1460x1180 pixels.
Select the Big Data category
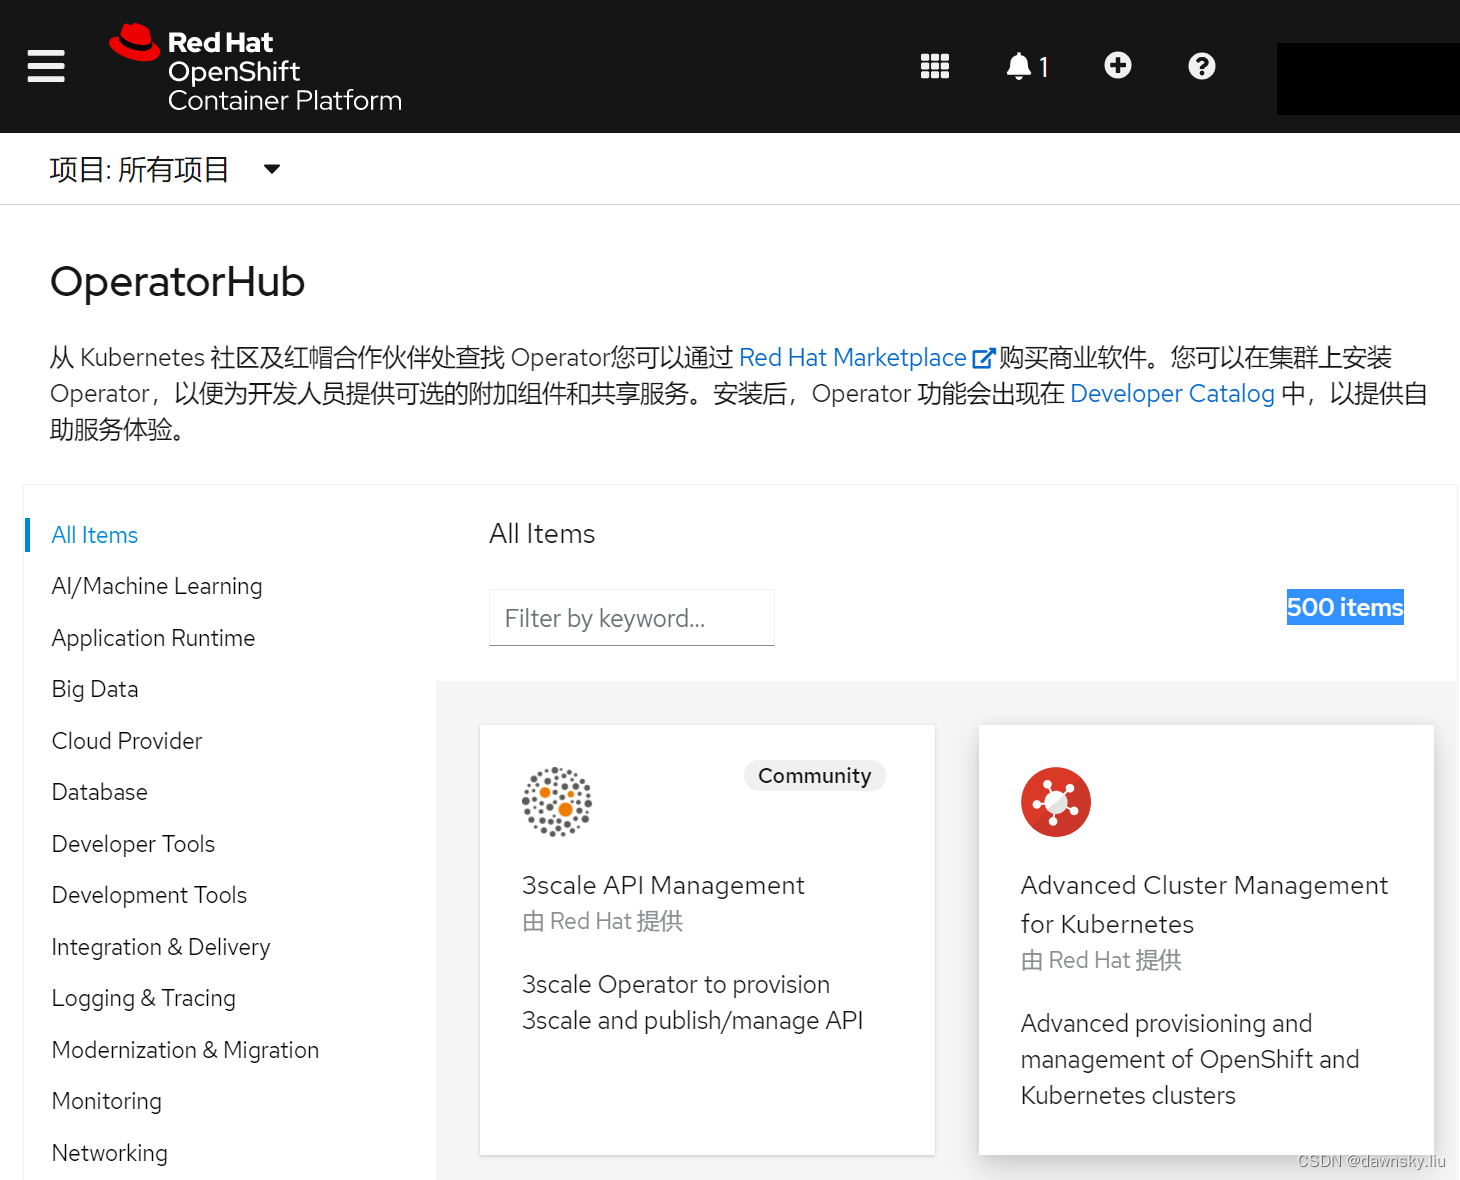95,689
